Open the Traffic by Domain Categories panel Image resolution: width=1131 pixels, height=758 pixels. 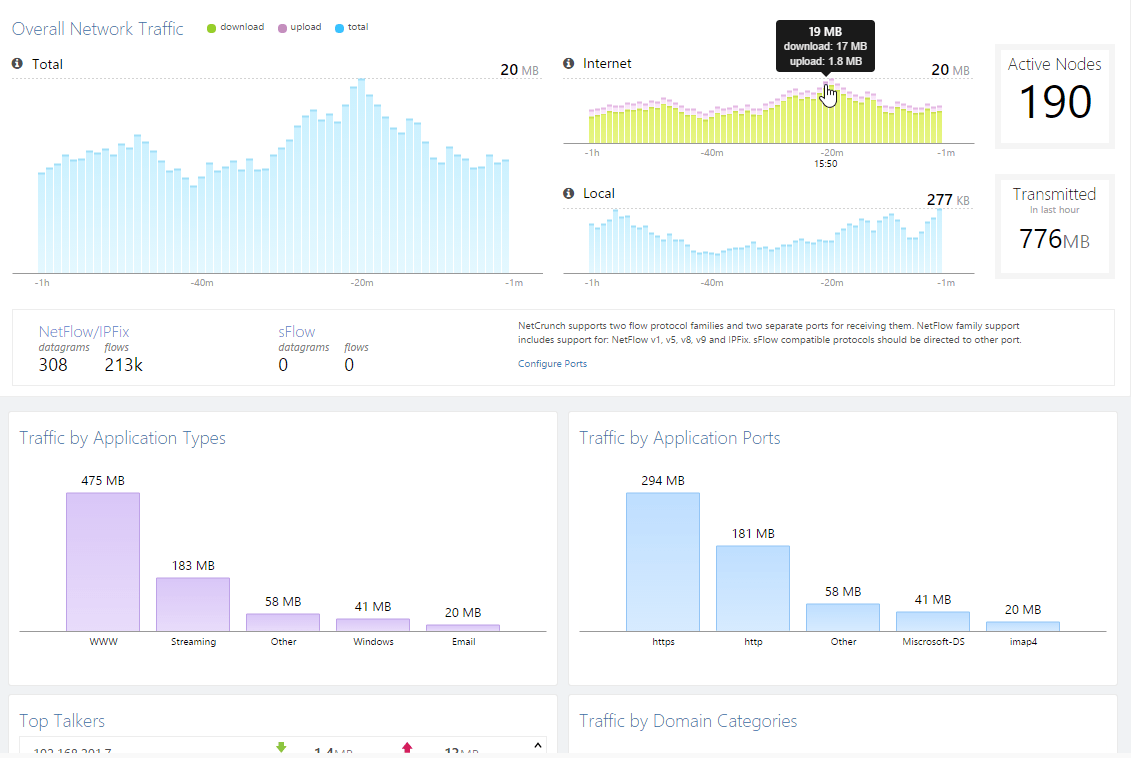coord(688,721)
